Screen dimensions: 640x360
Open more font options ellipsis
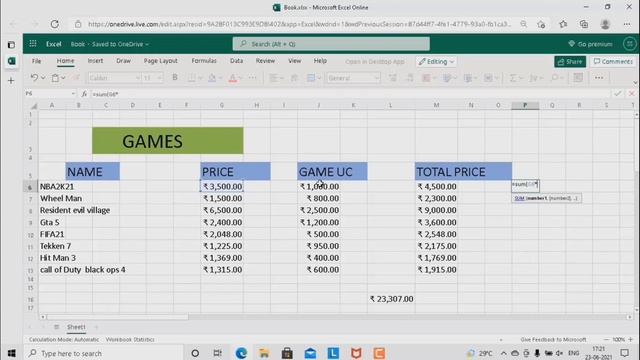[252, 78]
